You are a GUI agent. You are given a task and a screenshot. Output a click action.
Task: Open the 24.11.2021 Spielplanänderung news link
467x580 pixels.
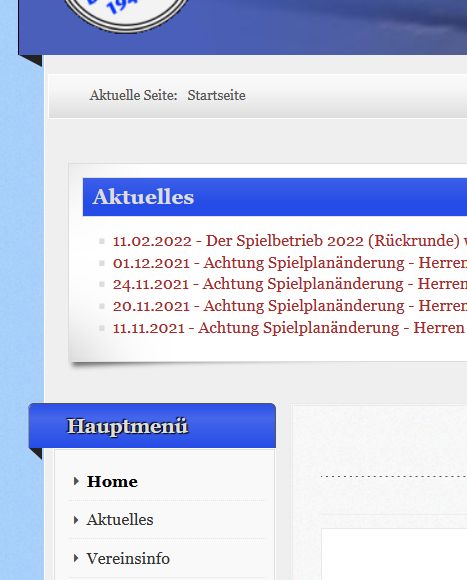point(290,284)
